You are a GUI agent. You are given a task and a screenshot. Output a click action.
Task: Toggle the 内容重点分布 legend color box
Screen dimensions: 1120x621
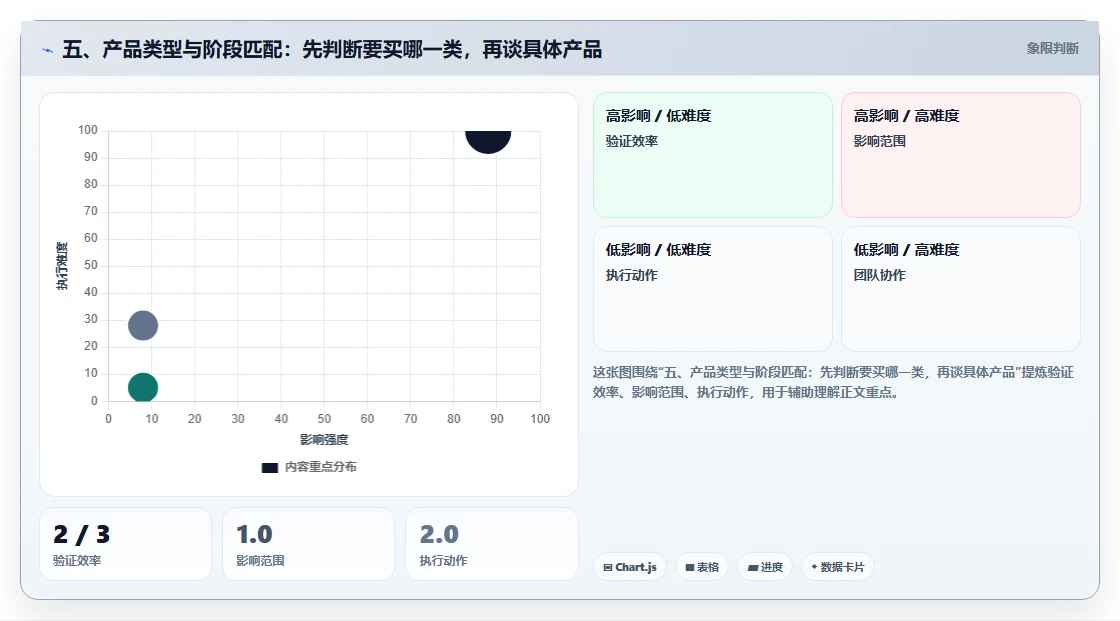coord(269,467)
